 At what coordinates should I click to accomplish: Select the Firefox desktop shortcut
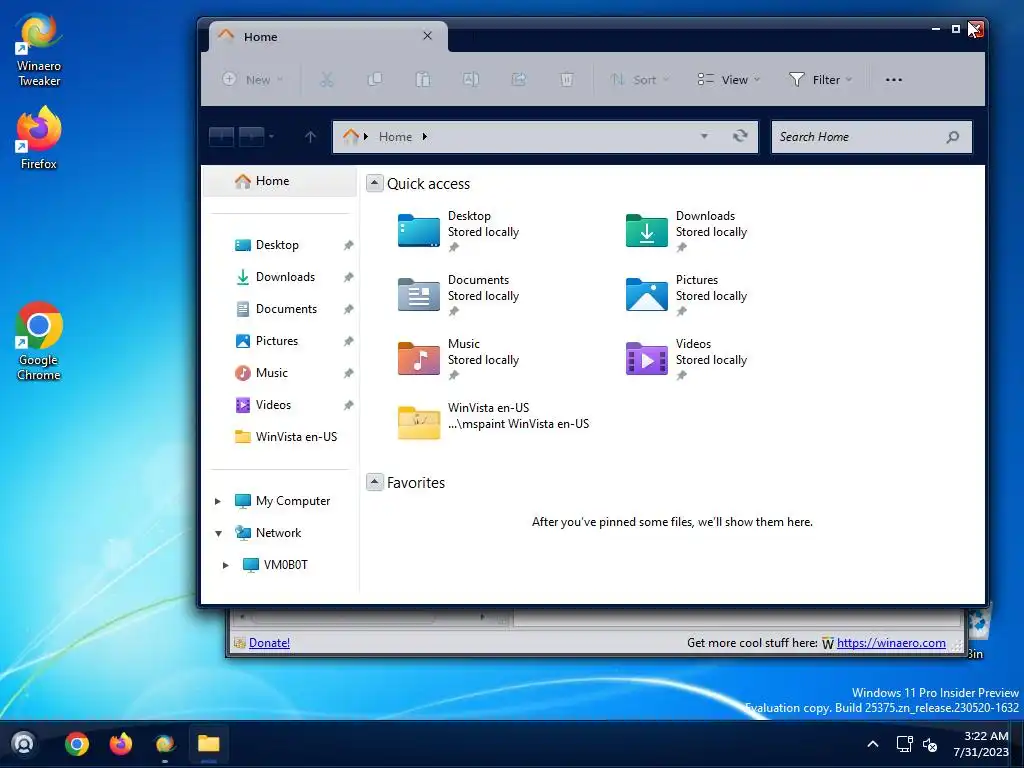click(39, 138)
